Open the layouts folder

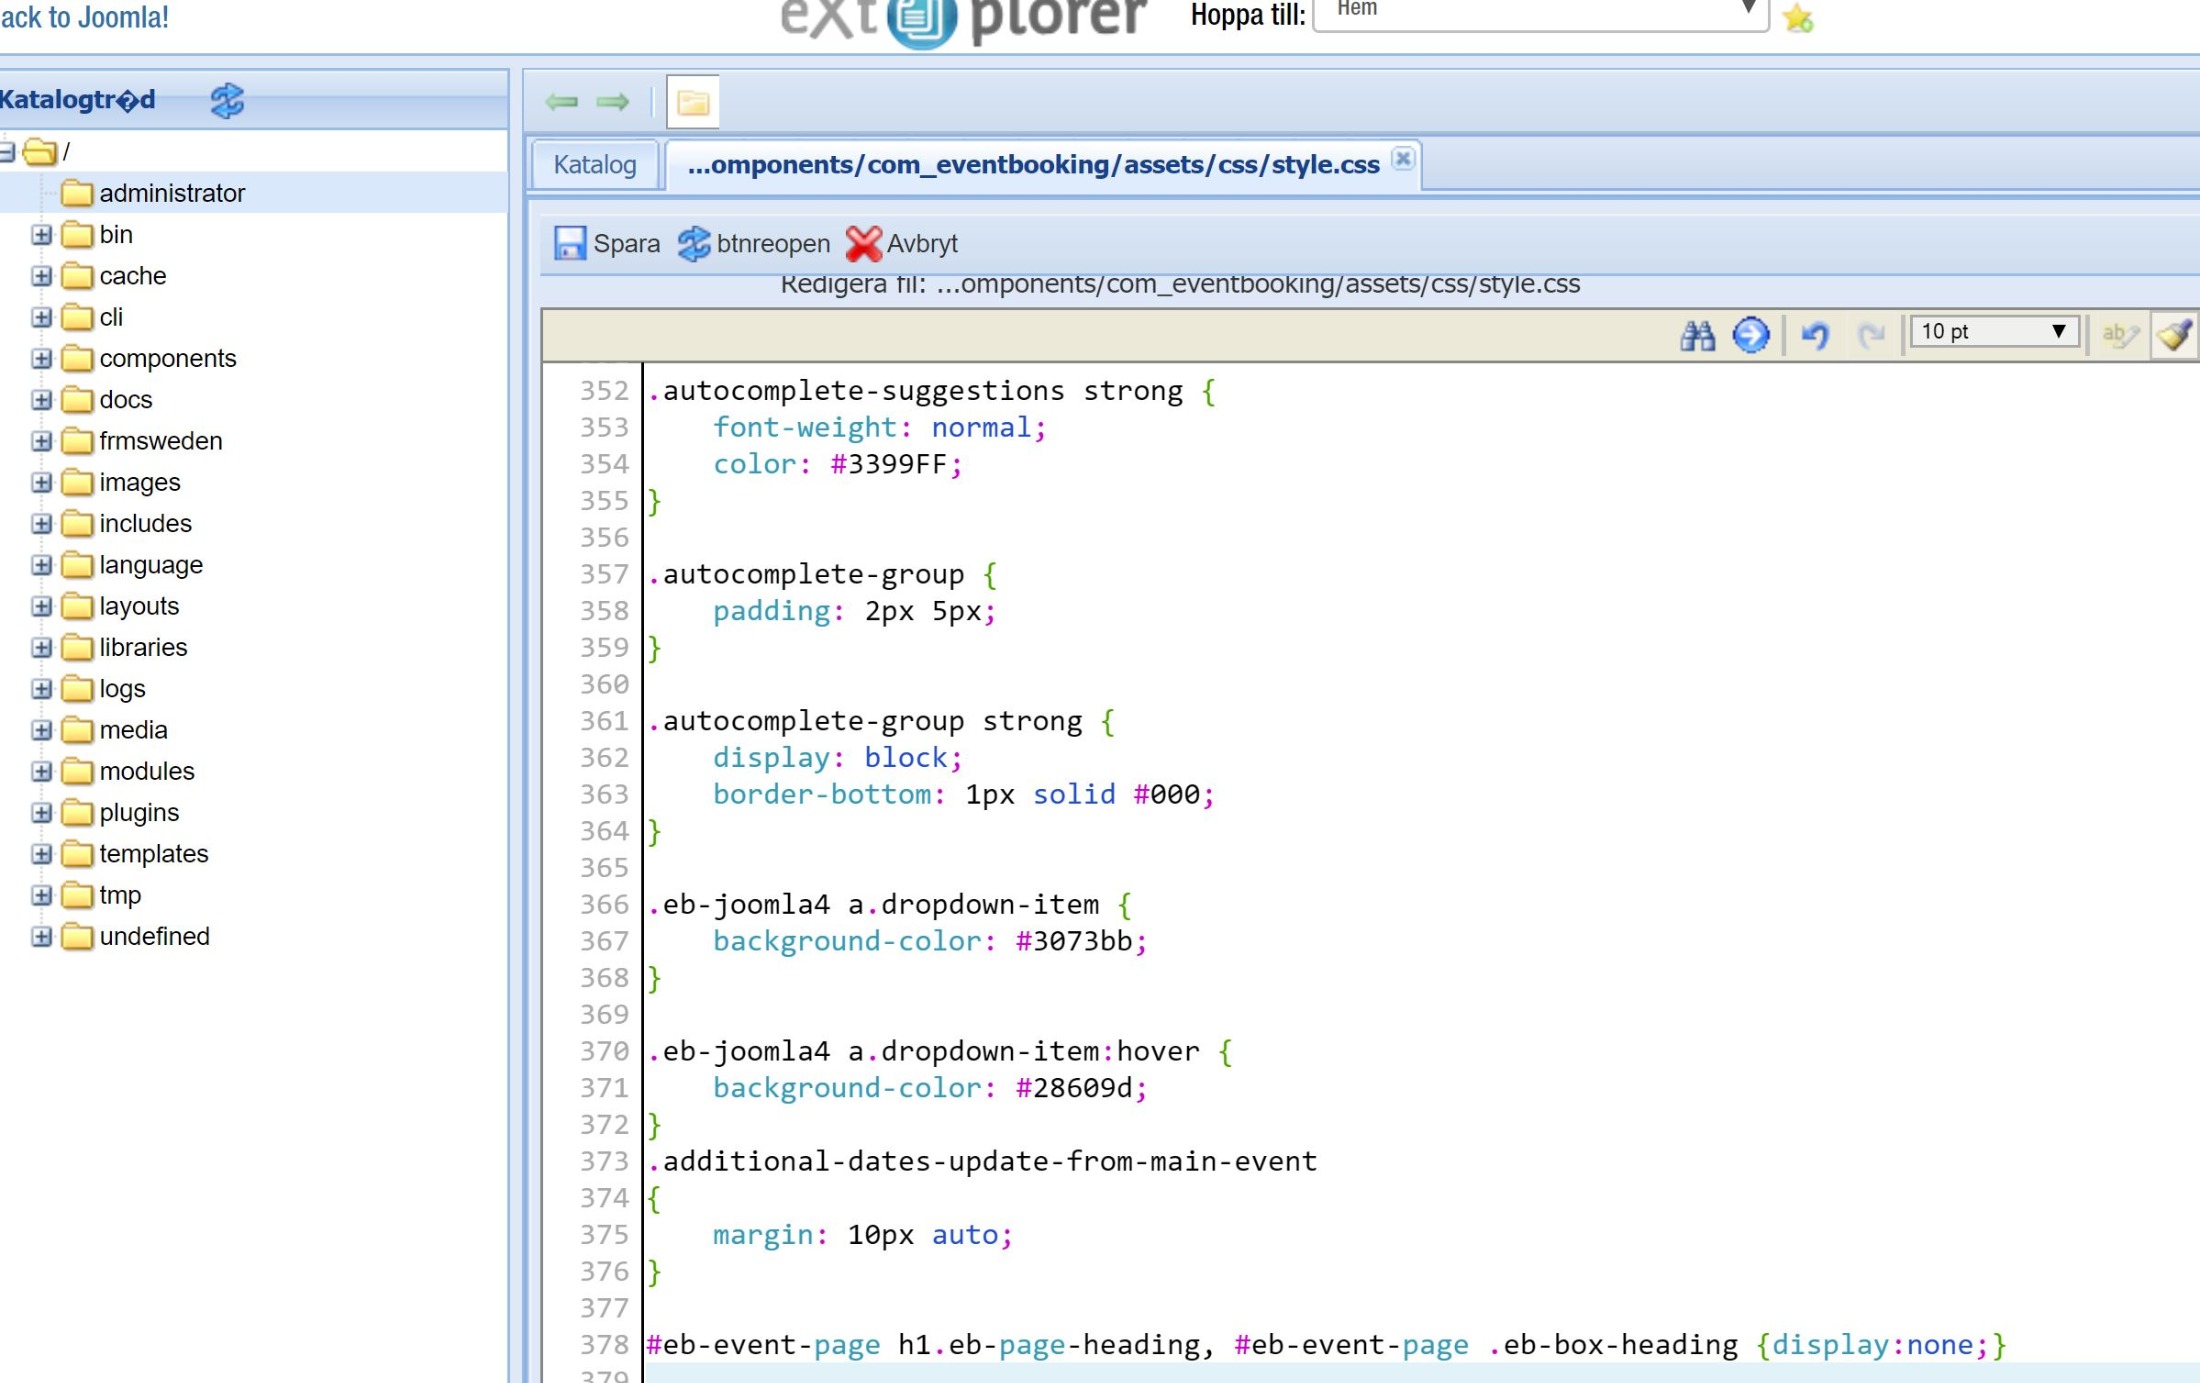click(x=139, y=606)
